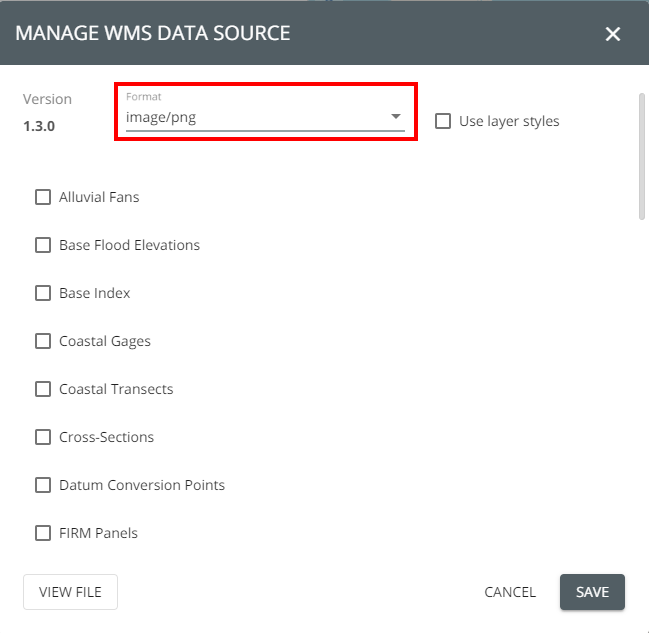
Task: Toggle the Base Index checkbox
Action: pyautogui.click(x=43, y=293)
